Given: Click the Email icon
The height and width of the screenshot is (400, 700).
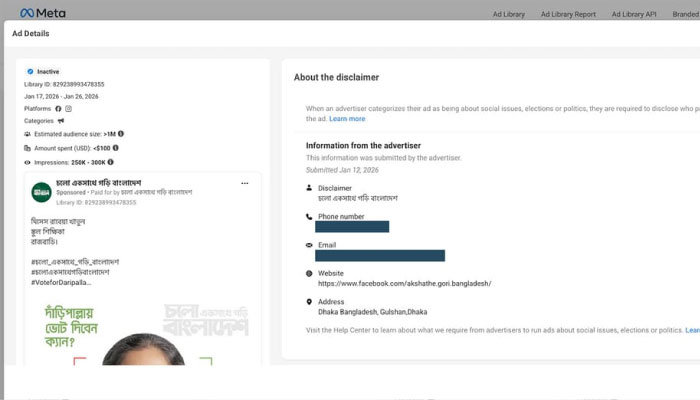Looking at the screenshot, I should click(x=309, y=245).
